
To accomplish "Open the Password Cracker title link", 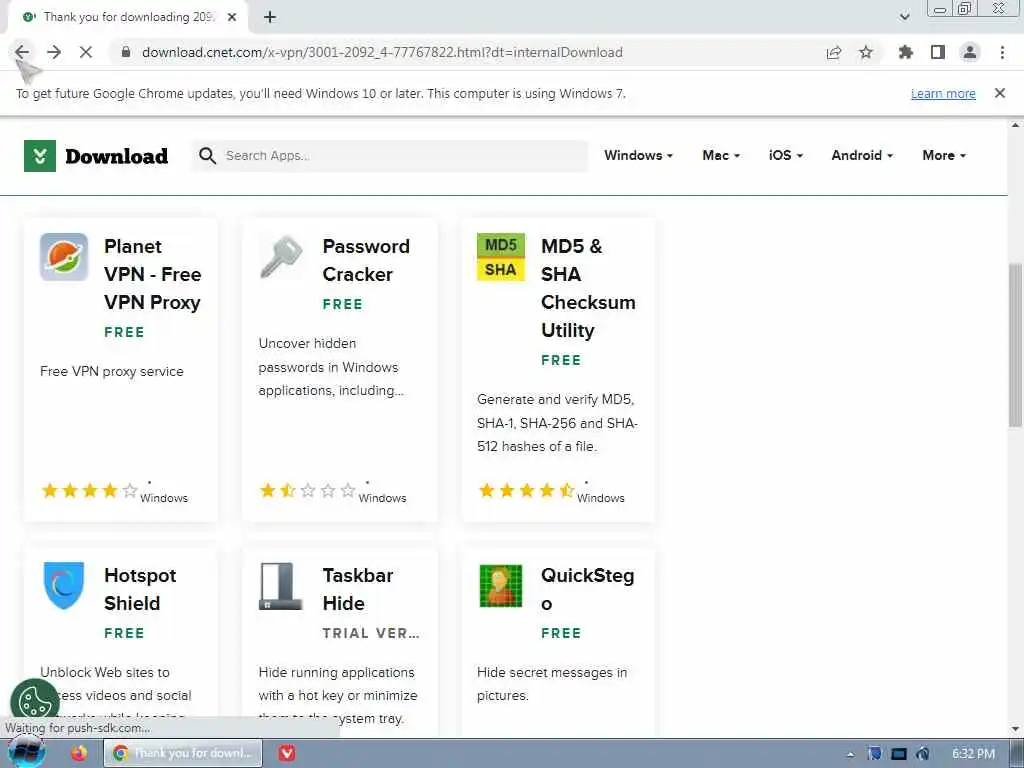I will click(x=366, y=260).
